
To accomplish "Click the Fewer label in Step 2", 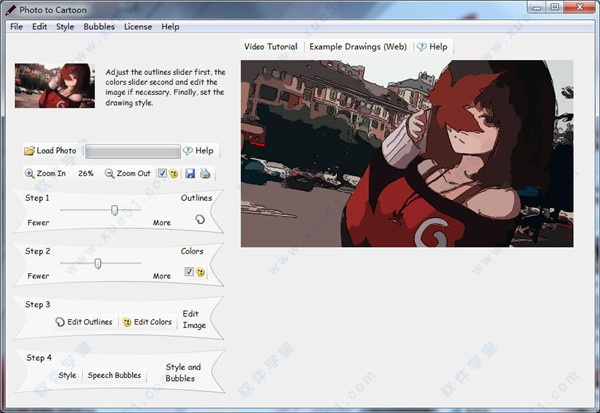I will click(x=38, y=276).
